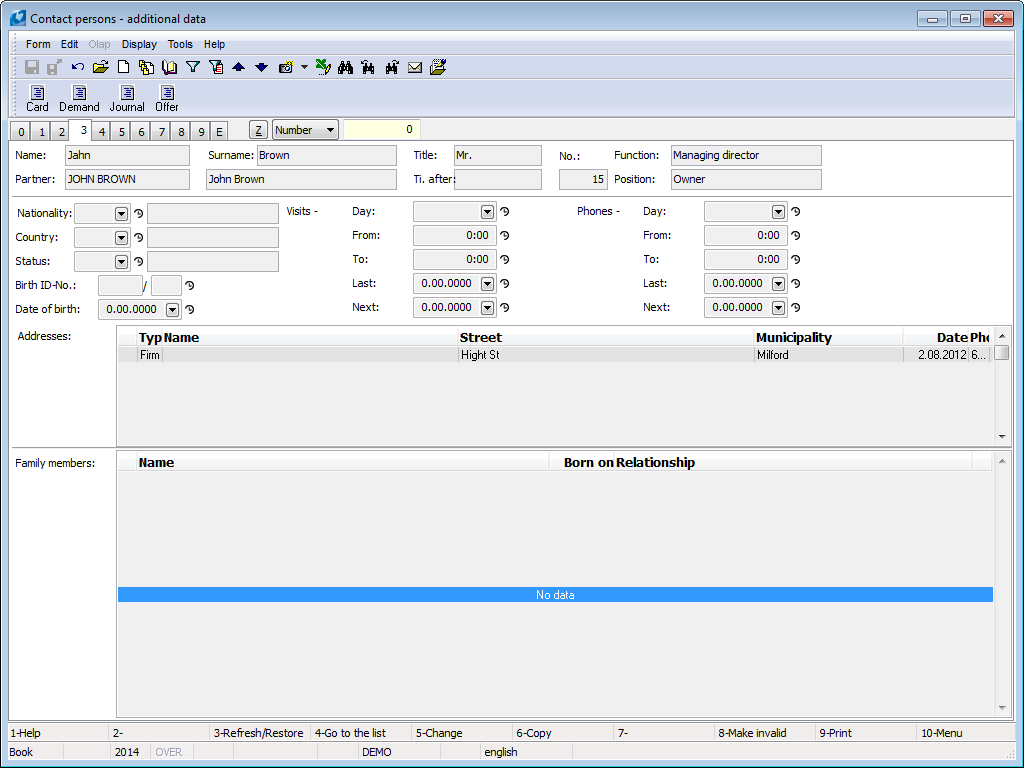This screenshot has height=768, width=1024.
Task: Click the notepad-with-pencil toolbar icon
Action: tap(438, 67)
